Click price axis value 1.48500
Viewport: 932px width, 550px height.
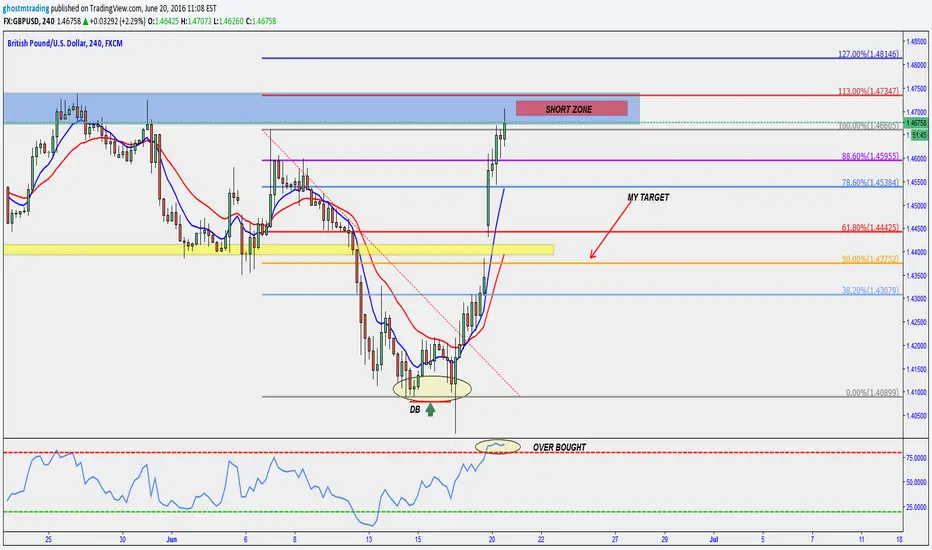(x=917, y=41)
